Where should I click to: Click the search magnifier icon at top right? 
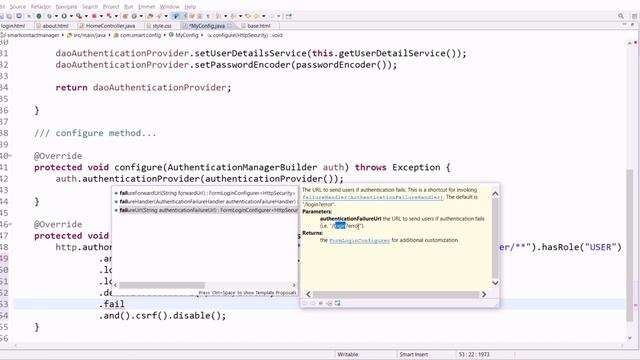pos(621,16)
